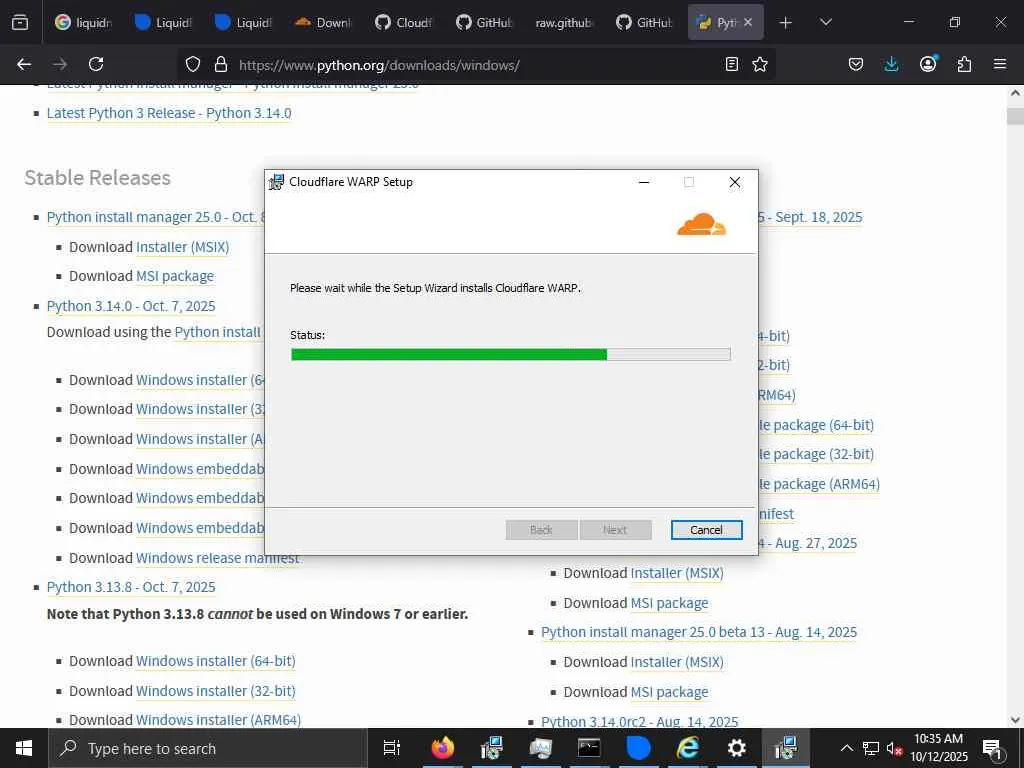Click the installation progress bar
Image resolution: width=1024 pixels, height=768 pixels.
511,355
